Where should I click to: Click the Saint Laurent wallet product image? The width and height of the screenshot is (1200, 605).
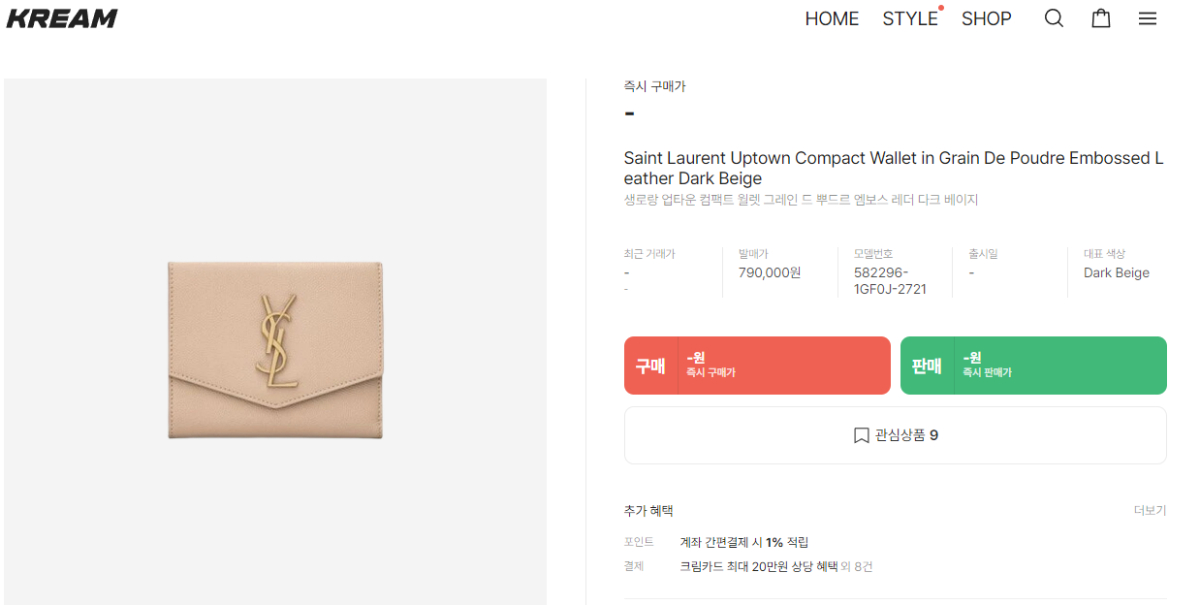pyautogui.click(x=275, y=350)
